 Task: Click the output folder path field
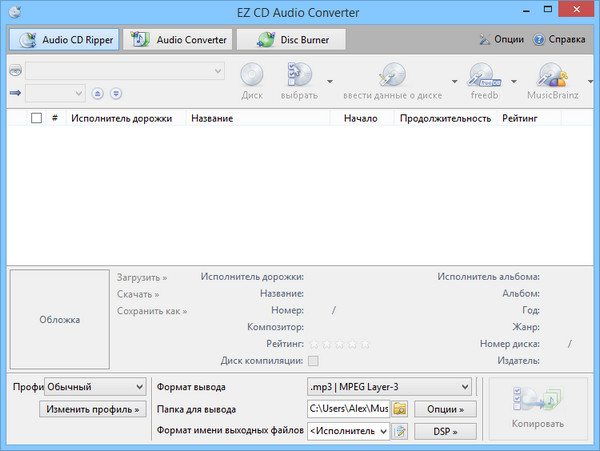tap(348, 409)
